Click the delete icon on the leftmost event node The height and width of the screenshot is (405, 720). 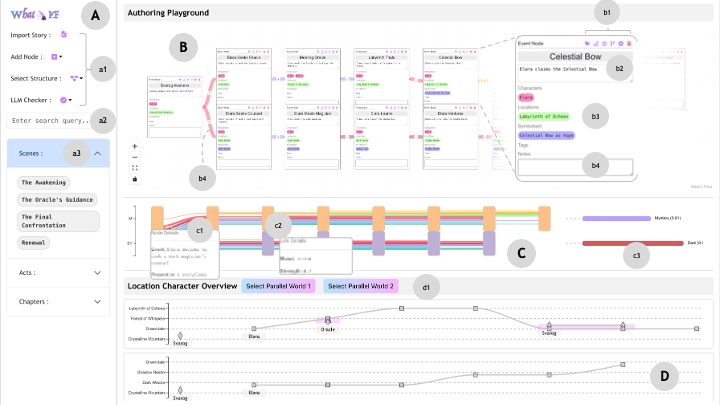click(199, 80)
